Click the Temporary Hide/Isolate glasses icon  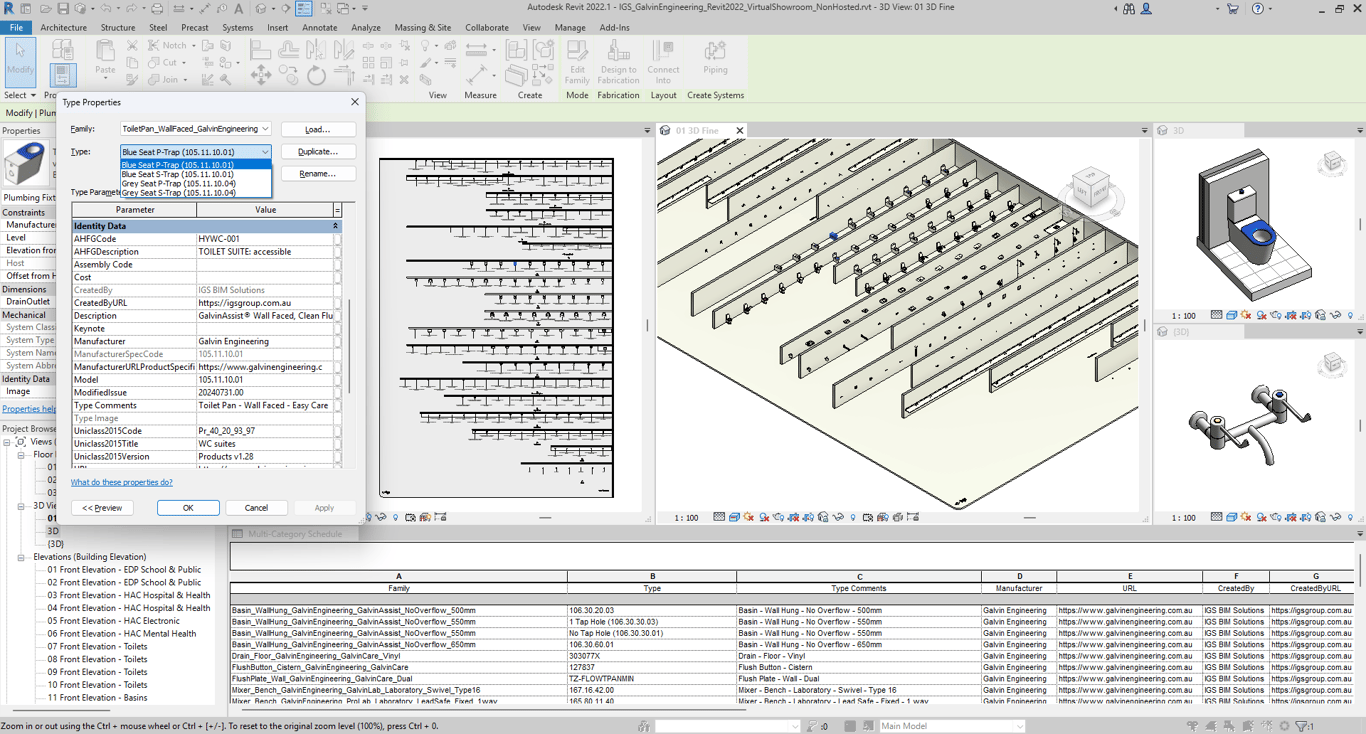pos(836,517)
